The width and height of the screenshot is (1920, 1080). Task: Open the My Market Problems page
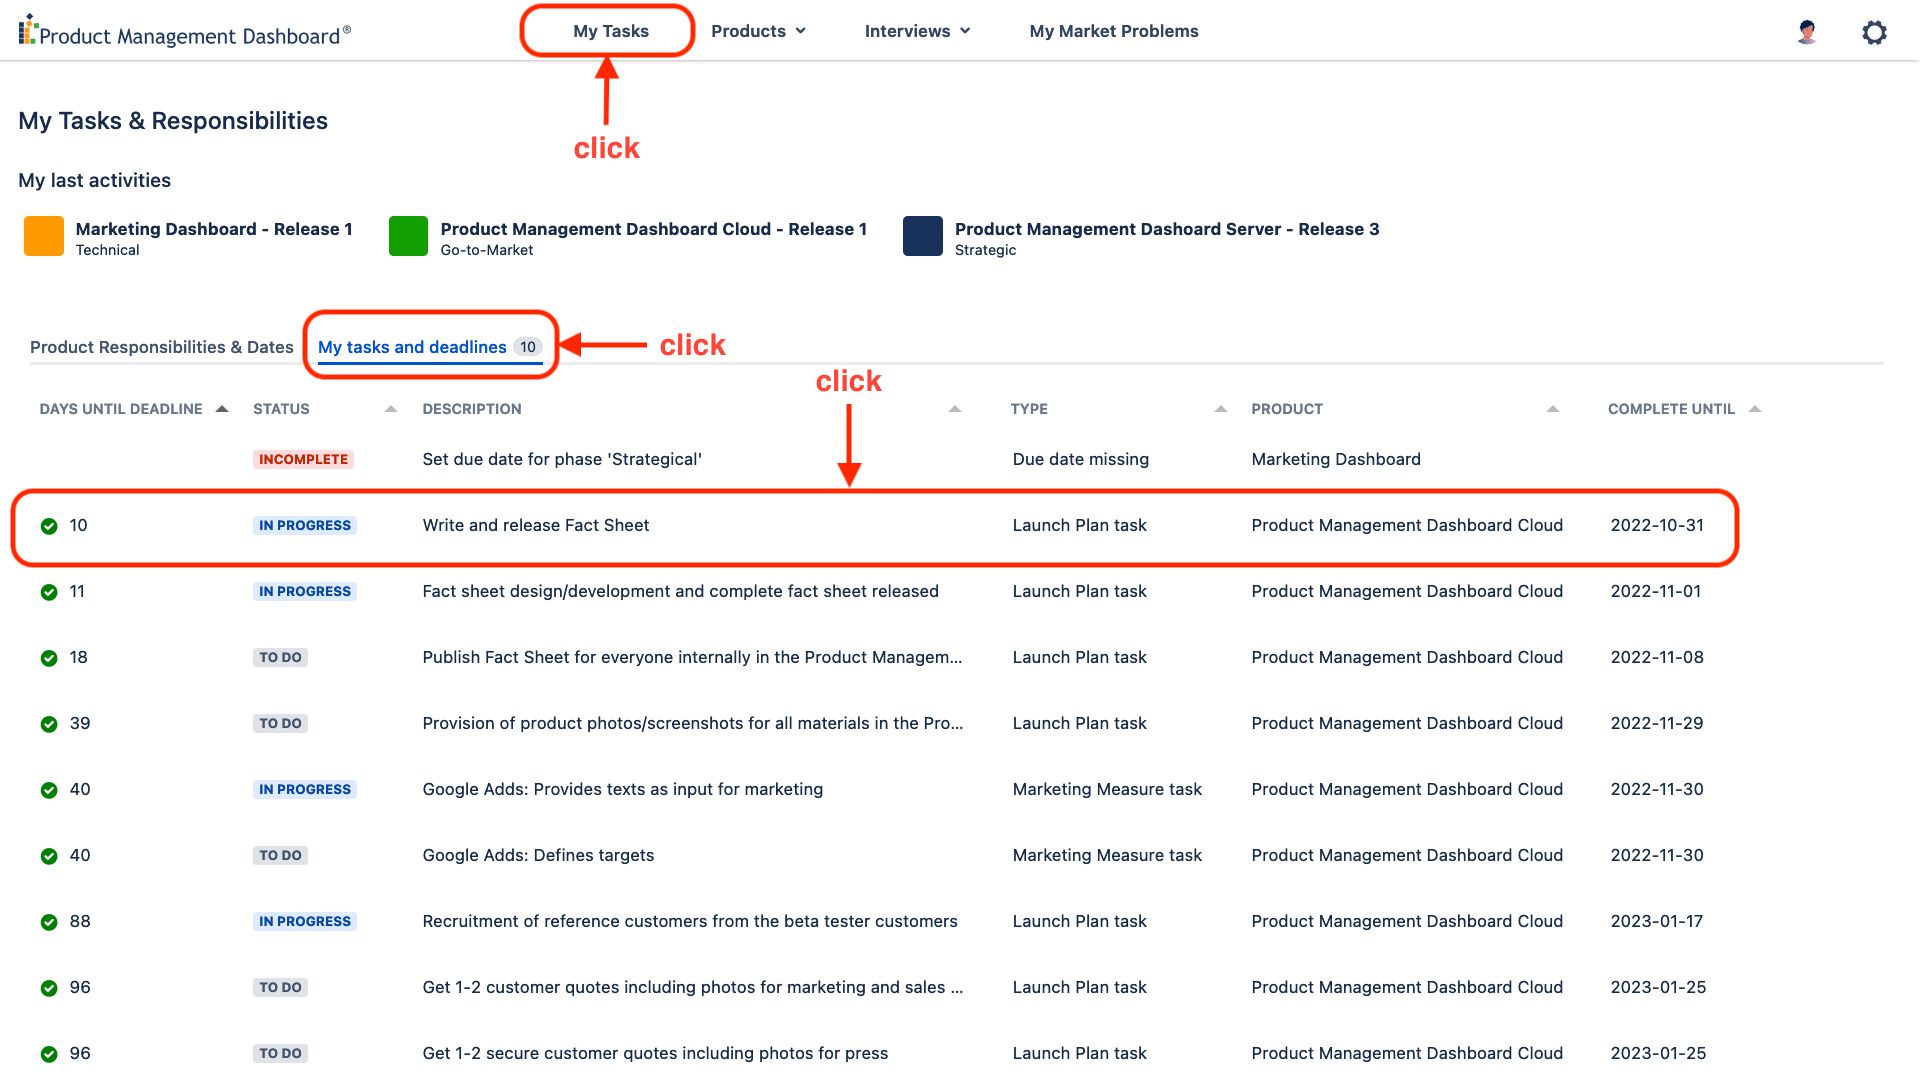tap(1113, 31)
